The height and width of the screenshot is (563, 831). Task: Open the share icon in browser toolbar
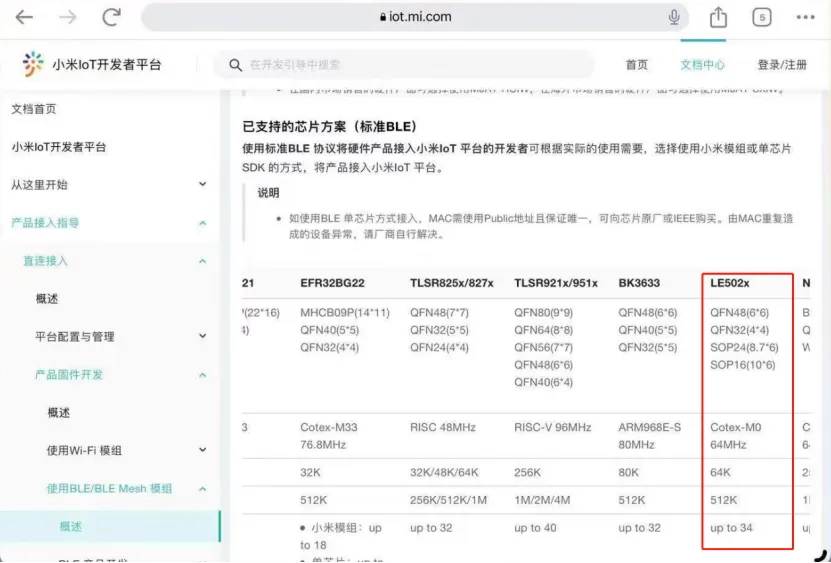point(718,17)
